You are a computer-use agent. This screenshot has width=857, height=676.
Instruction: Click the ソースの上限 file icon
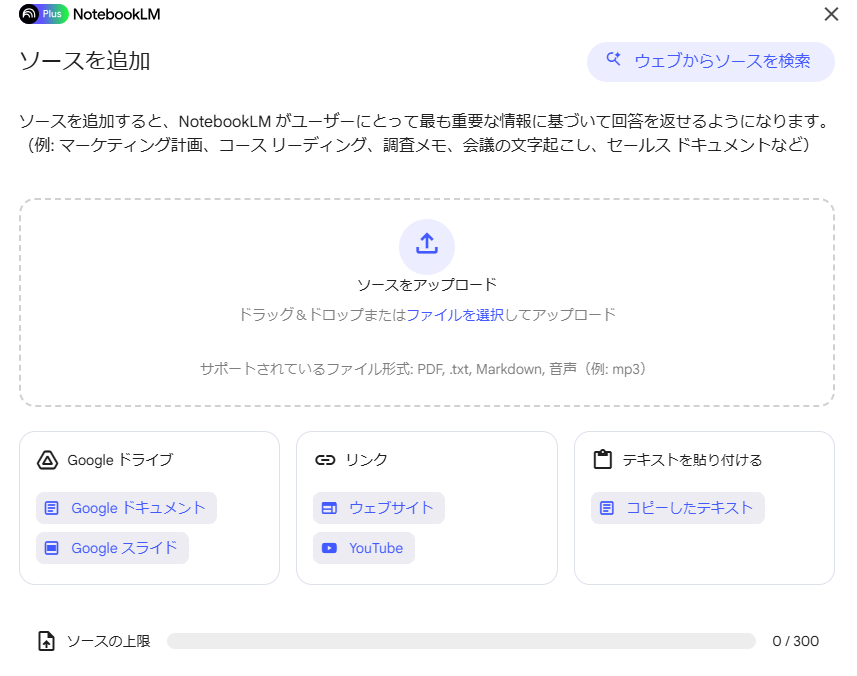pos(46,641)
